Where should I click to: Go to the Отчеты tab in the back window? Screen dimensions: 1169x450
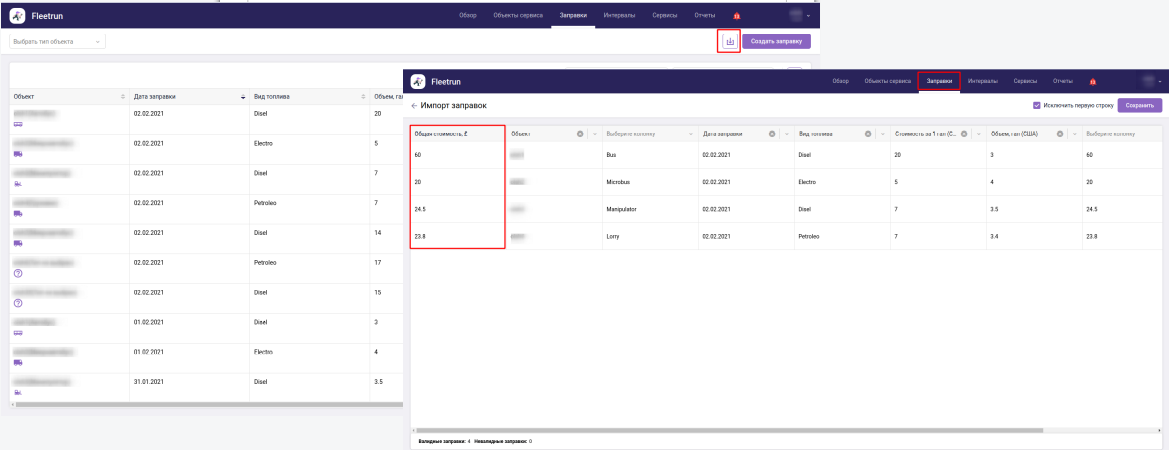coord(704,16)
